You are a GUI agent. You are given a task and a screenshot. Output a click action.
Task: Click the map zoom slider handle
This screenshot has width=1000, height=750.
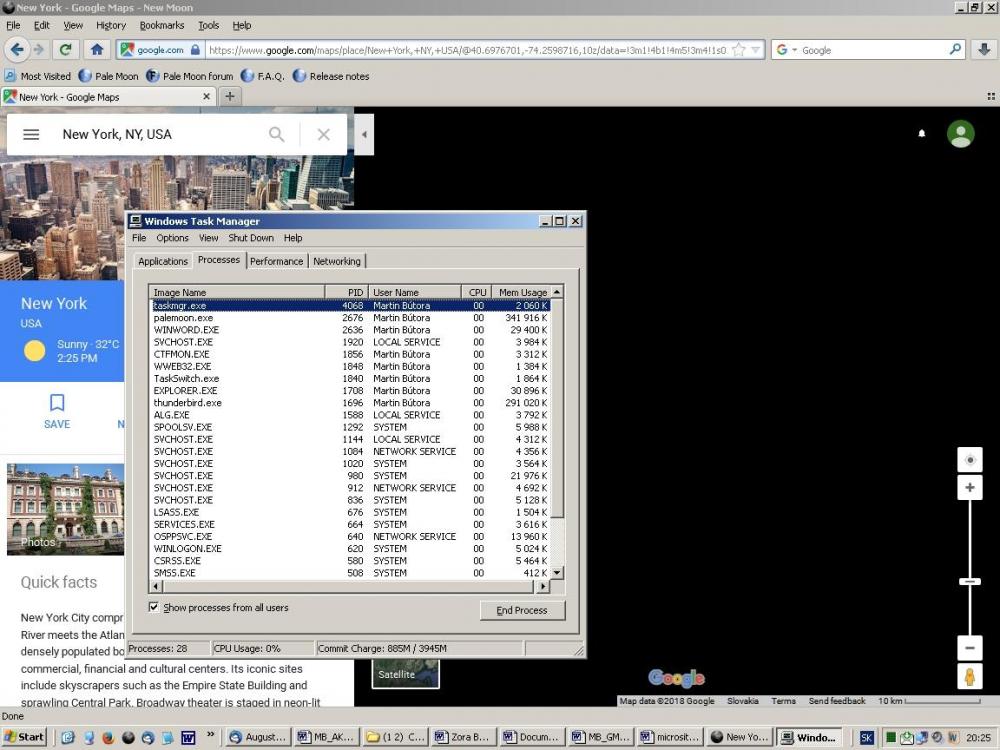[969, 581]
